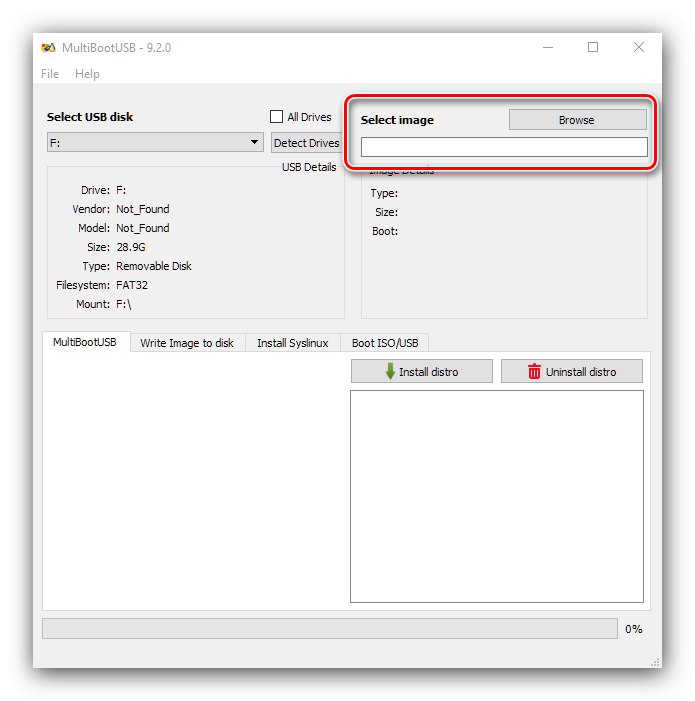Open the Install Syslinux tab
695x701 pixels.
coord(293,343)
